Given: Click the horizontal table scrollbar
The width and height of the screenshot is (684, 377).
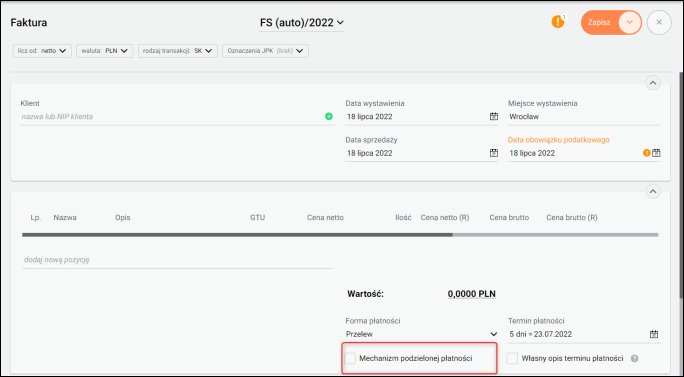Looking at the screenshot, I should click(x=237, y=235).
